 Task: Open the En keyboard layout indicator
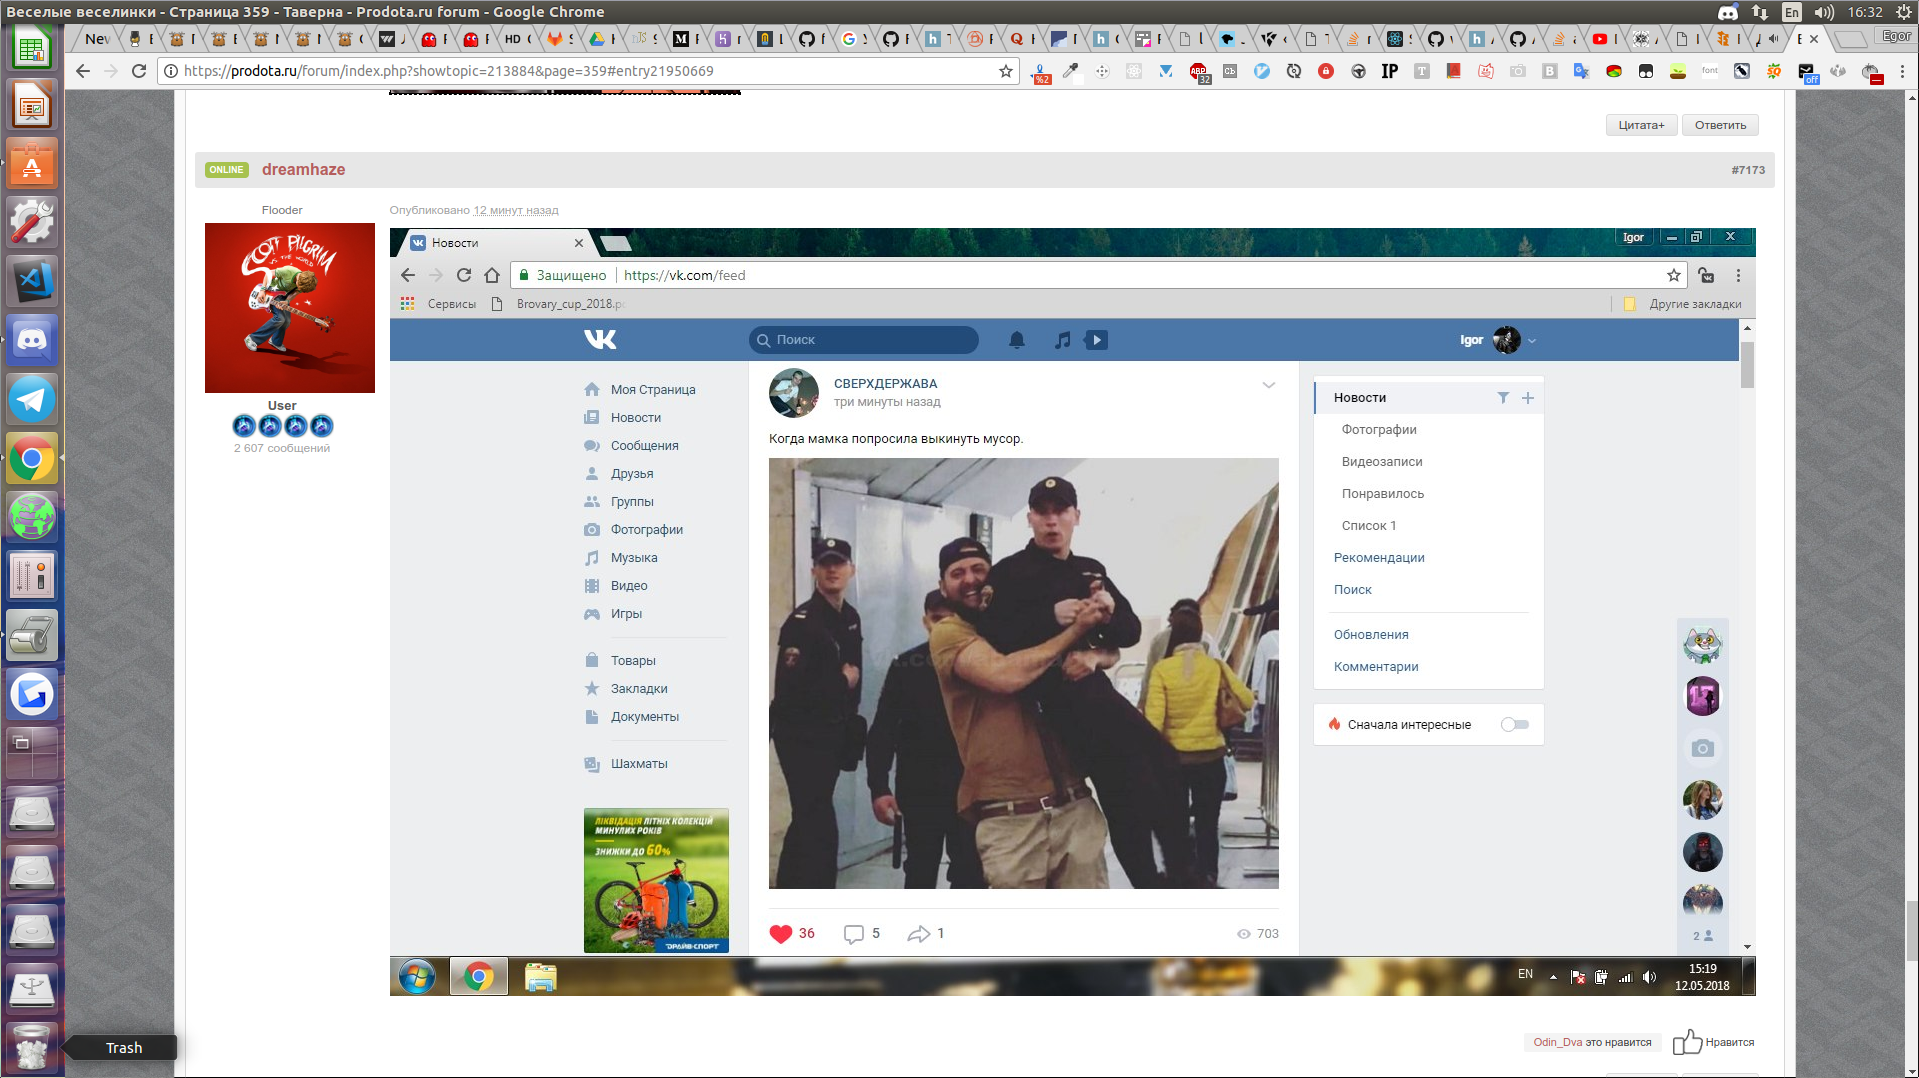(x=1792, y=12)
